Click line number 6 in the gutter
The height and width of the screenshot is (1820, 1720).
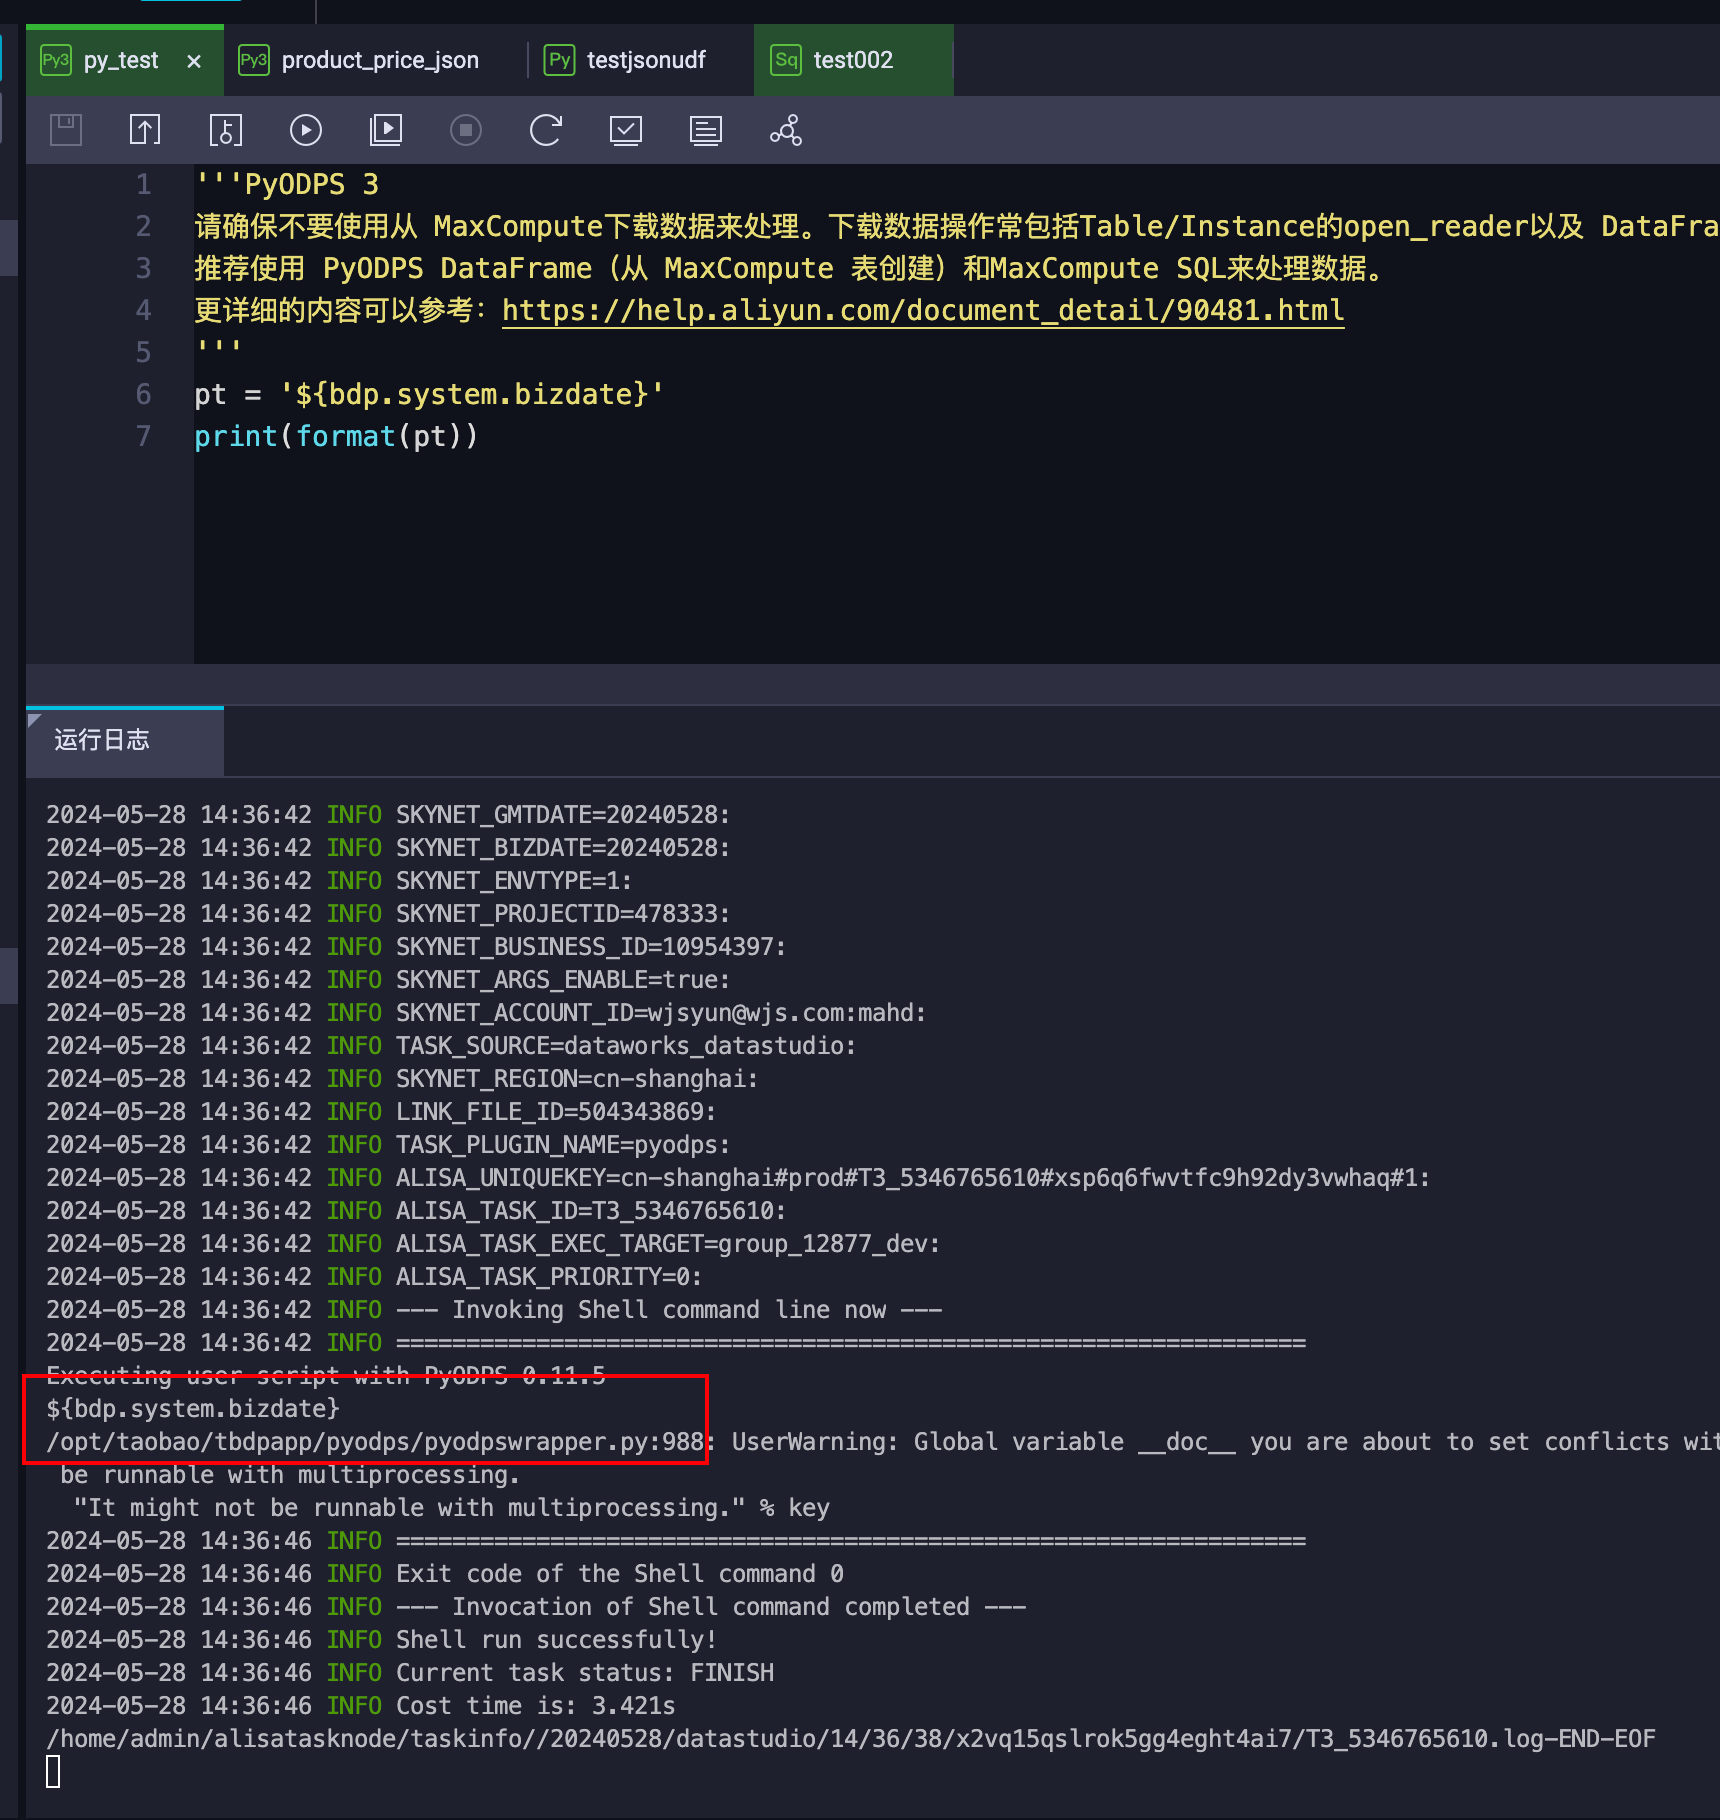coord(144,394)
